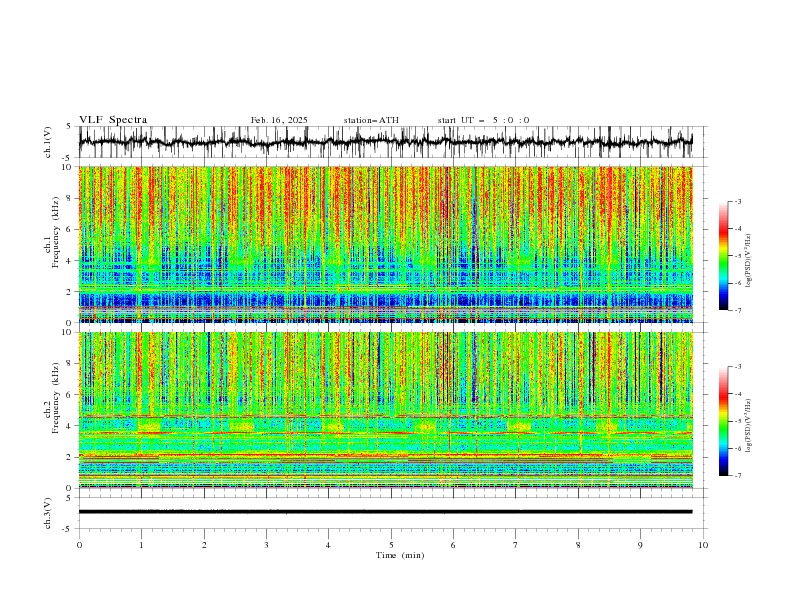792x612 pixels.
Task: Click the ch.3 voltage trace panel
Action: [385, 512]
